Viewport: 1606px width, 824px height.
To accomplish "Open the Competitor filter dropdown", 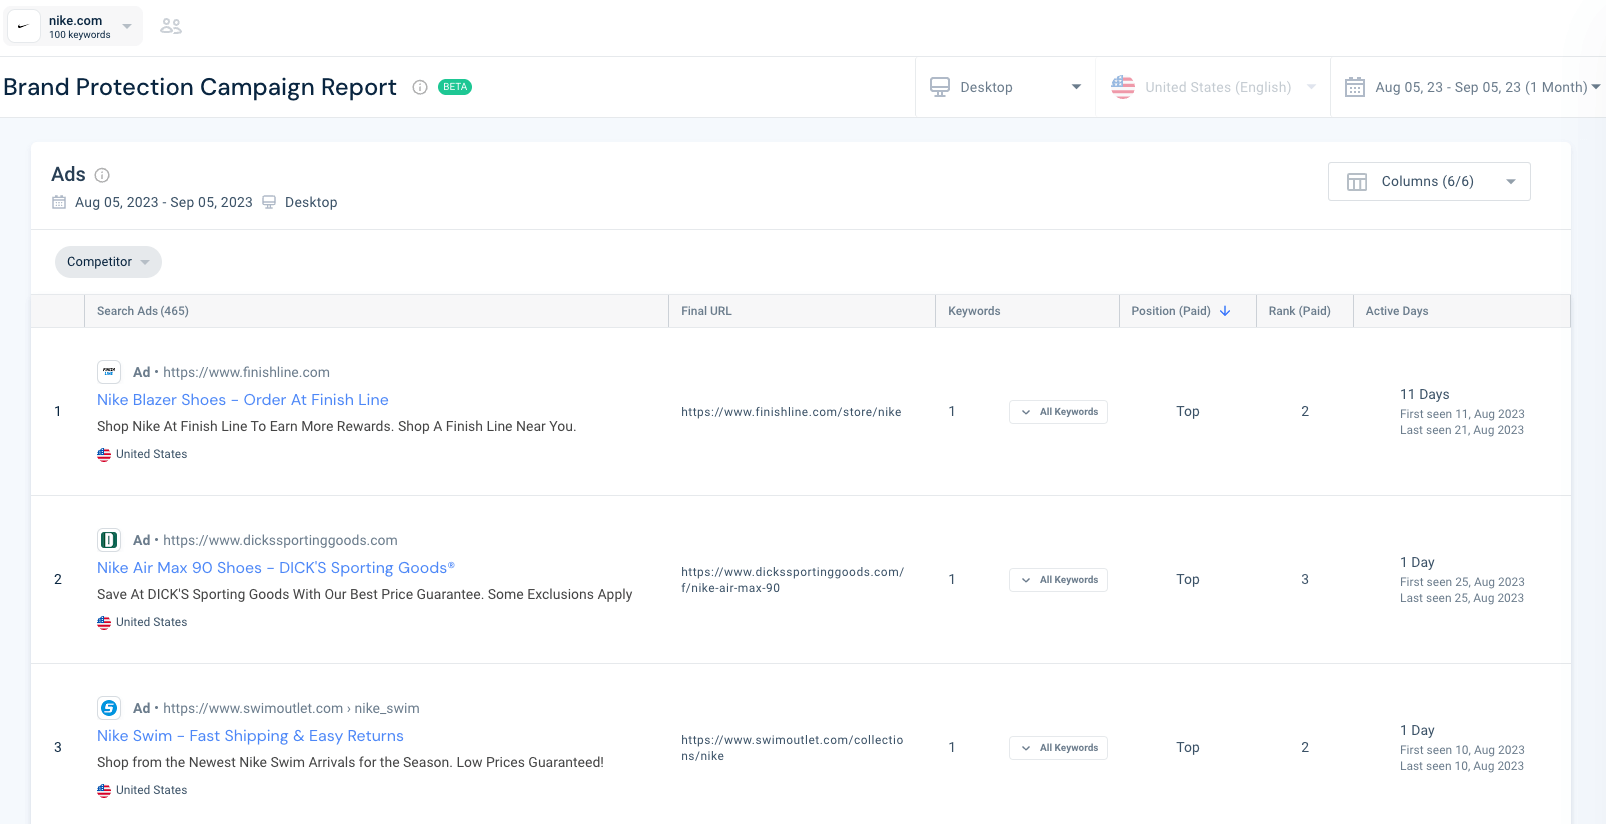I will pyautogui.click(x=108, y=262).
